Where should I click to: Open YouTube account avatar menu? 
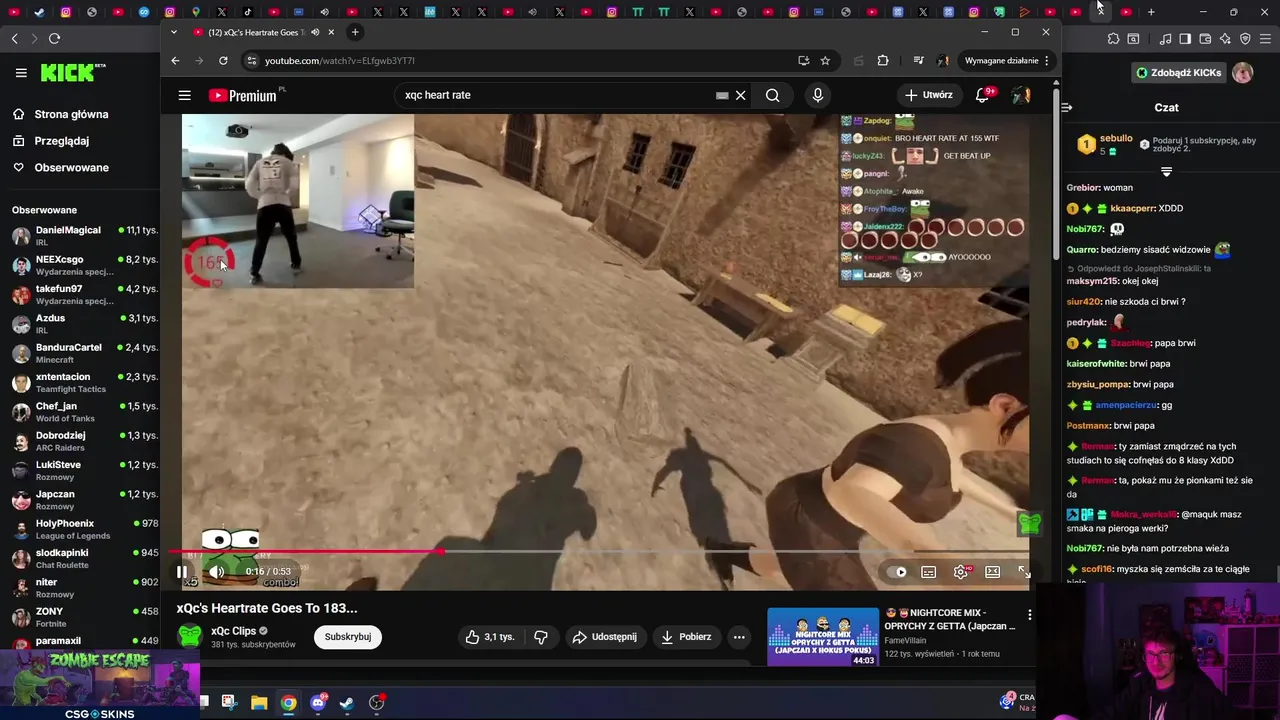(1021, 95)
